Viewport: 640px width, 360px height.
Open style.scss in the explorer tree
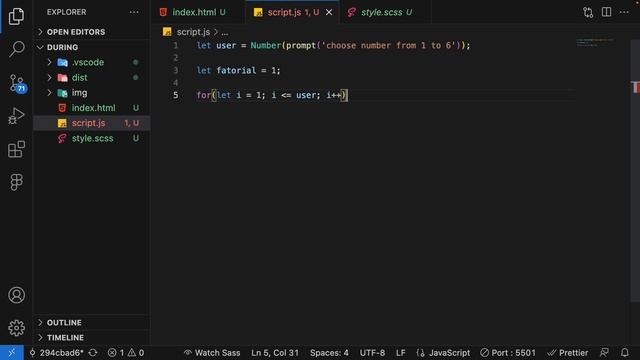coord(91,138)
